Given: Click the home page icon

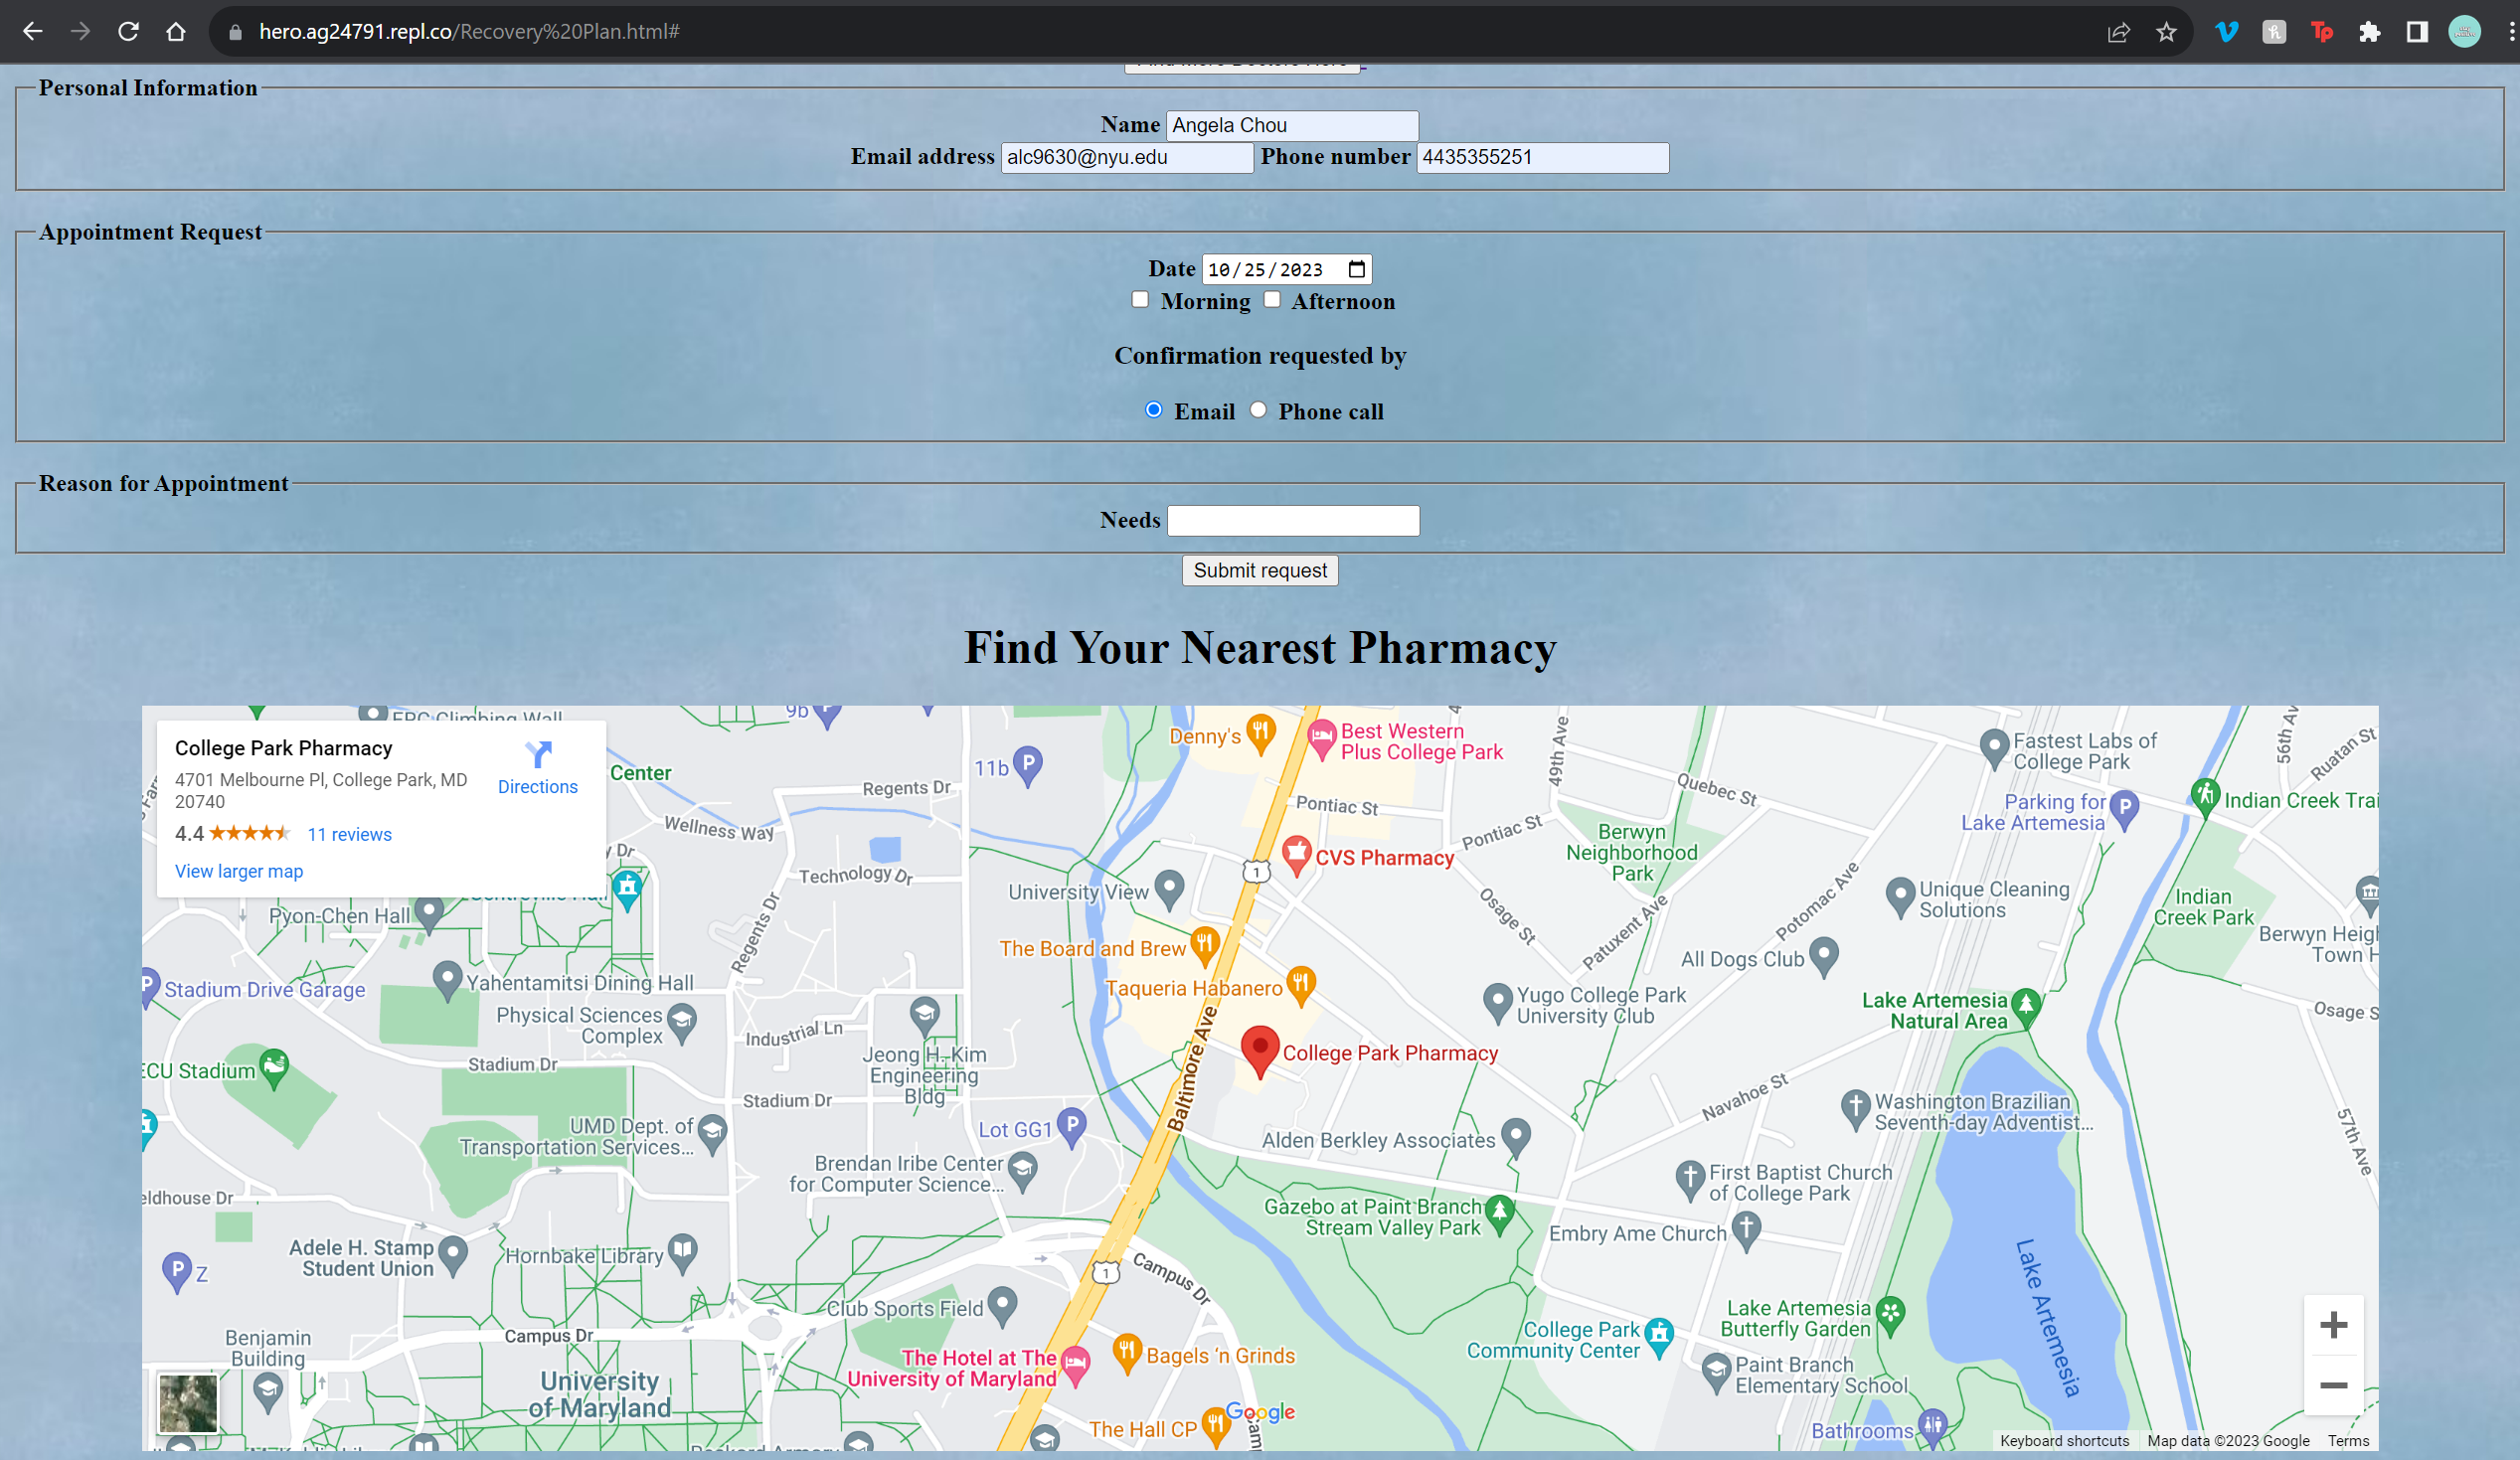Looking at the screenshot, I should [x=176, y=32].
